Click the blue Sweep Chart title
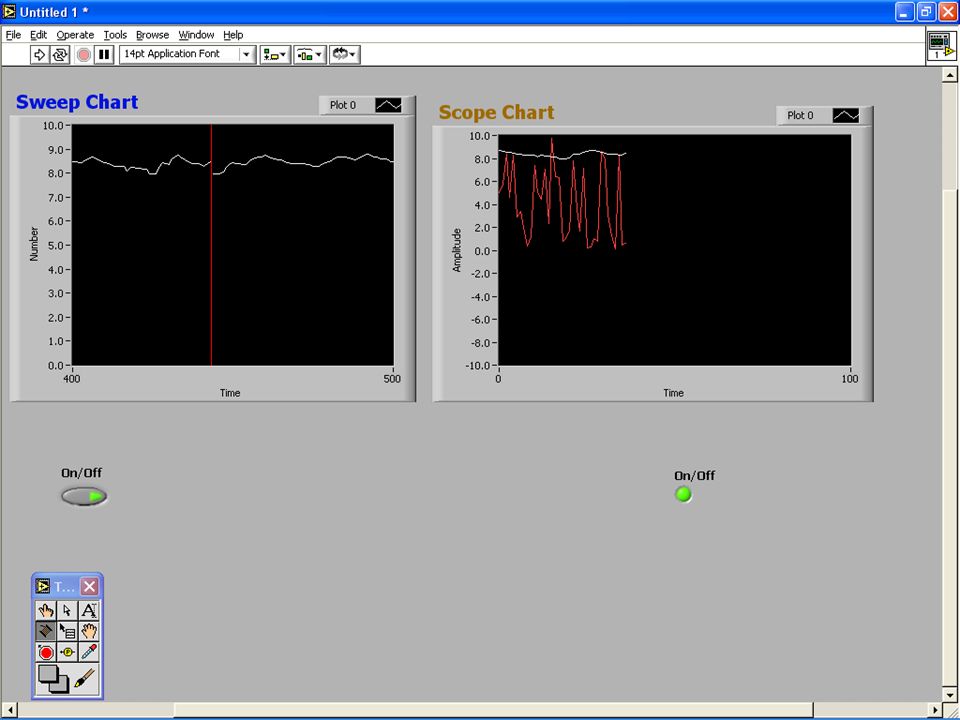The height and width of the screenshot is (720, 960). (x=77, y=102)
